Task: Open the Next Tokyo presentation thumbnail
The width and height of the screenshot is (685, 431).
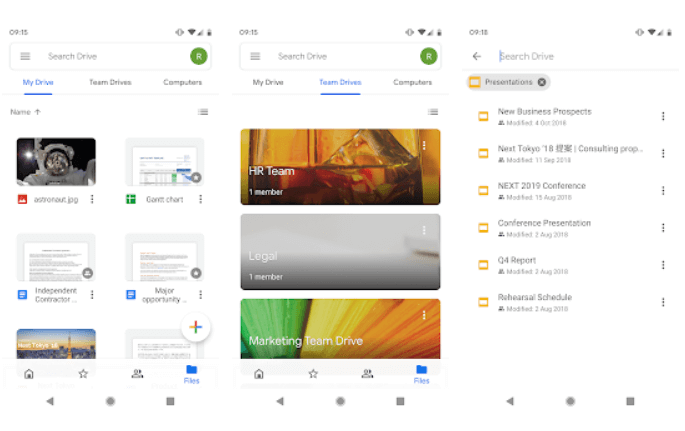Action: coord(56,344)
